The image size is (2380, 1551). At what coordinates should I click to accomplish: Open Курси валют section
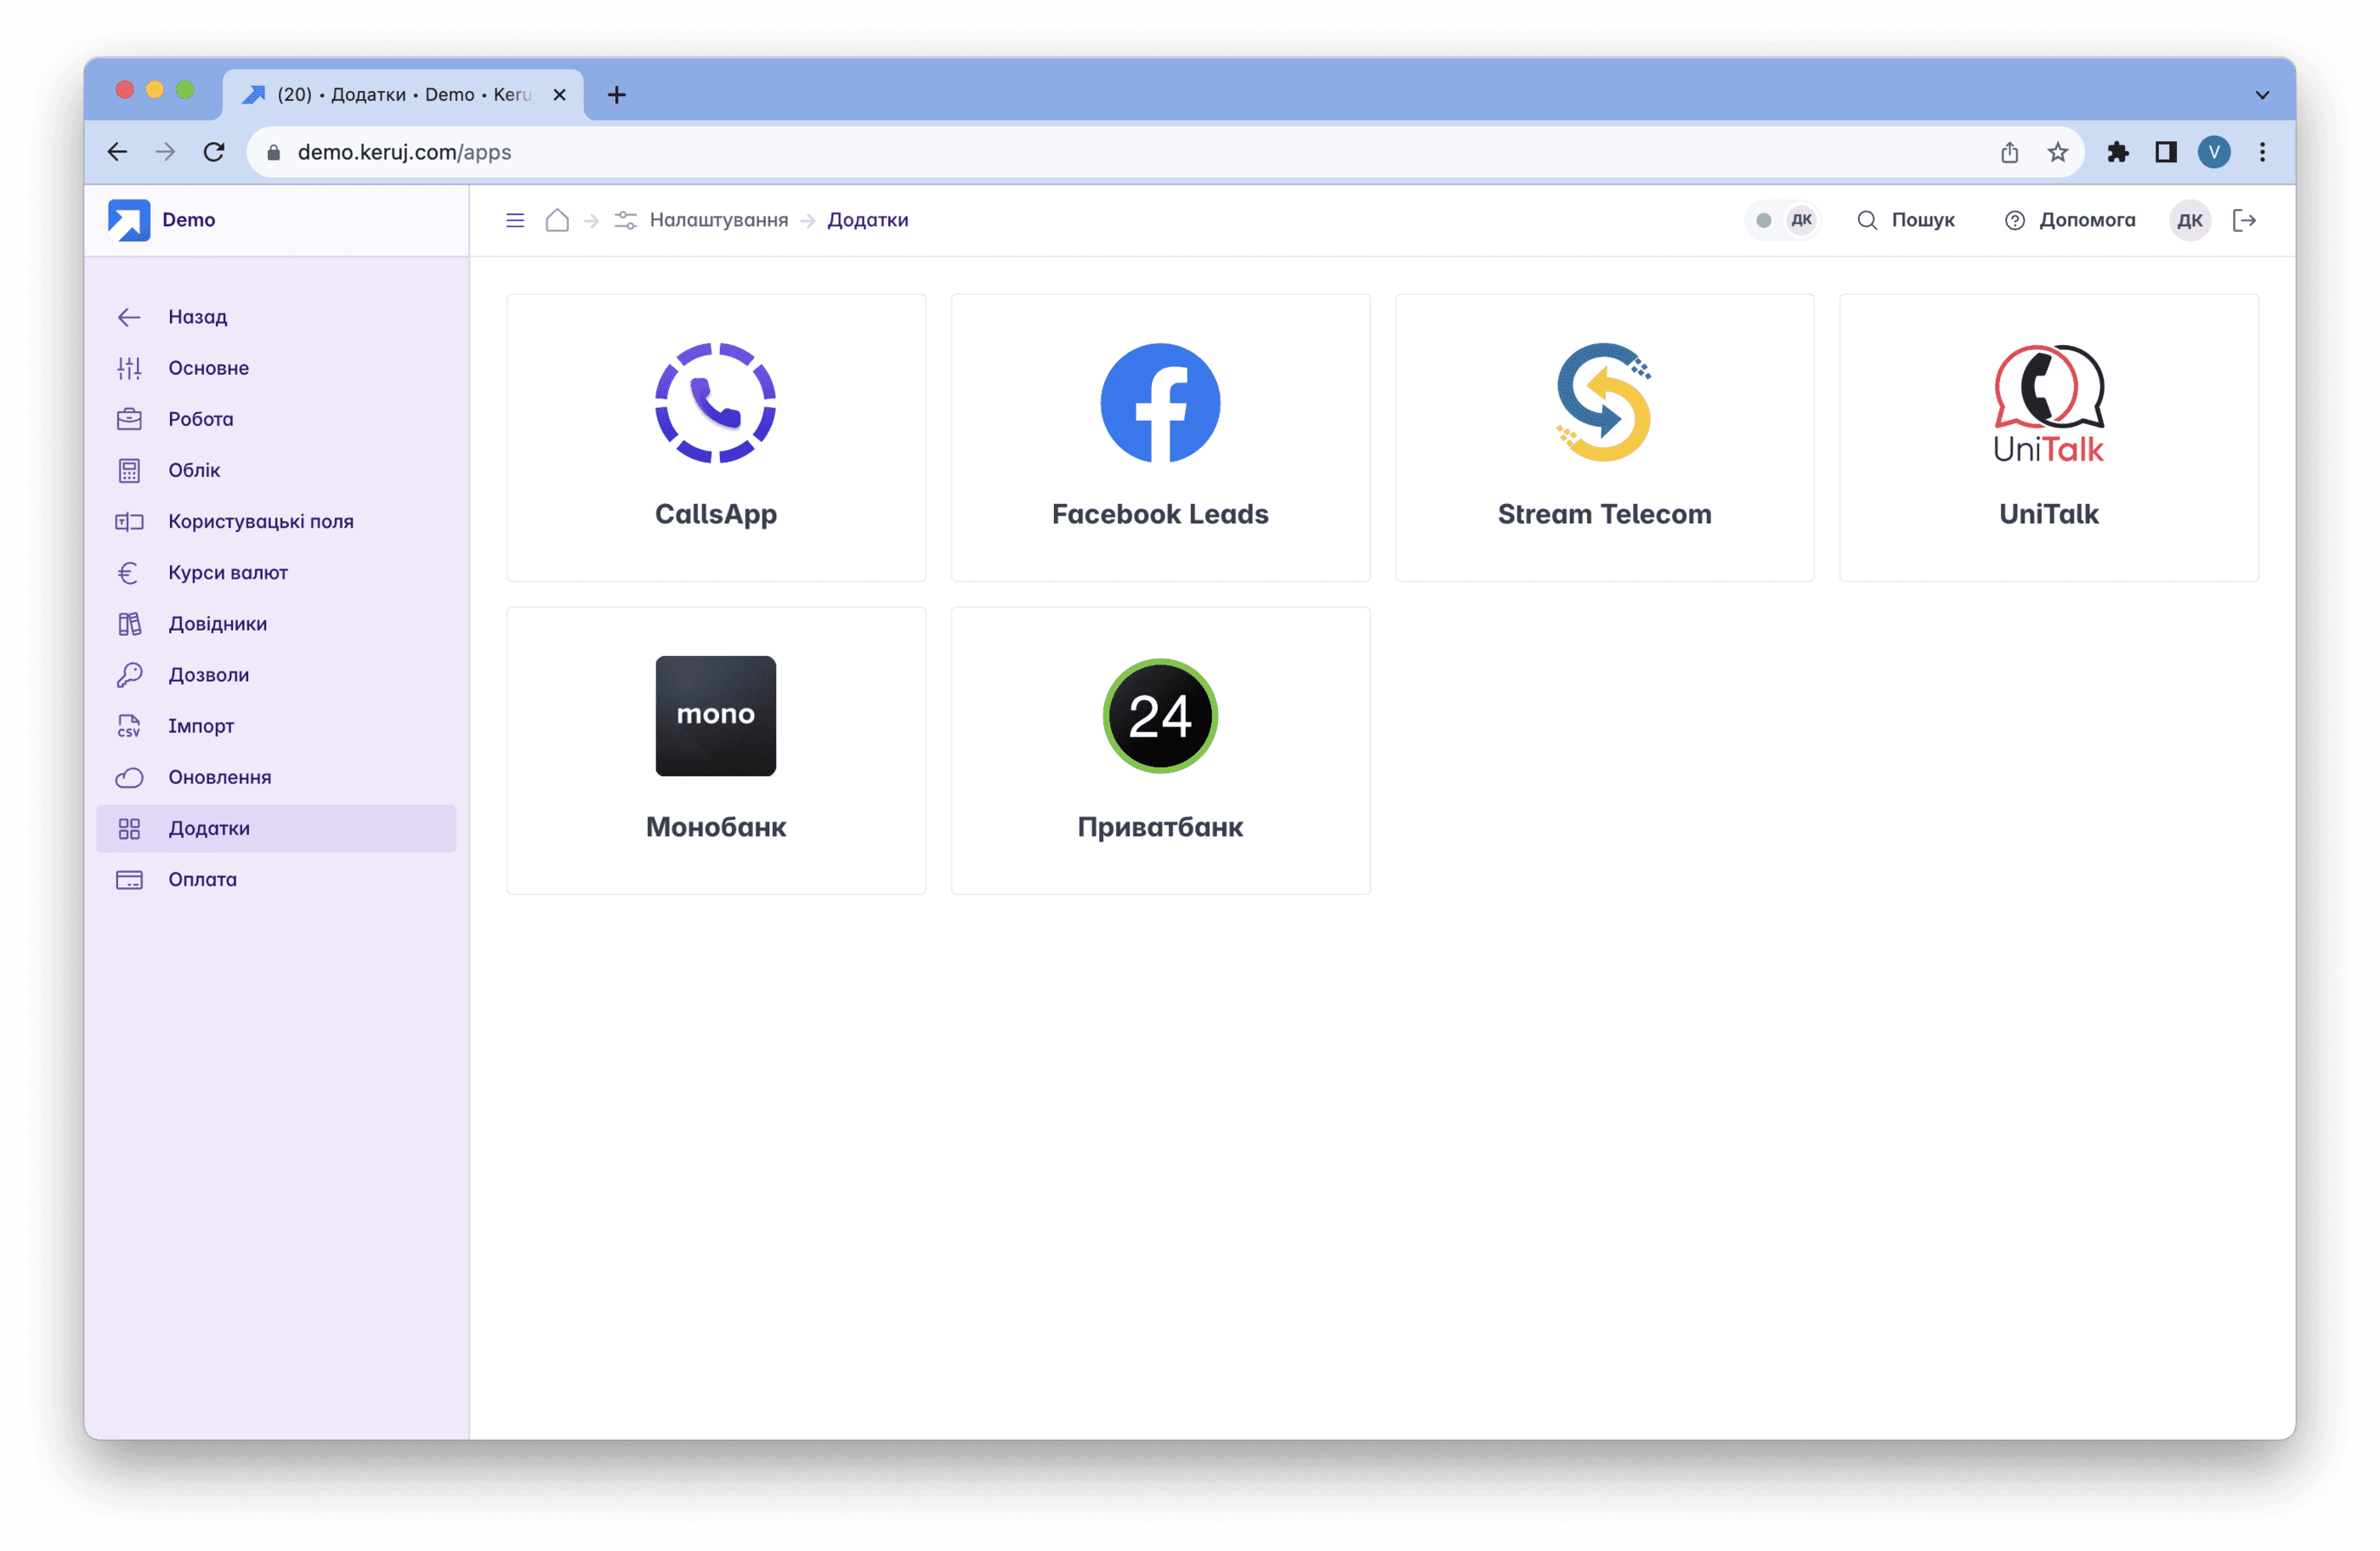[x=276, y=573]
